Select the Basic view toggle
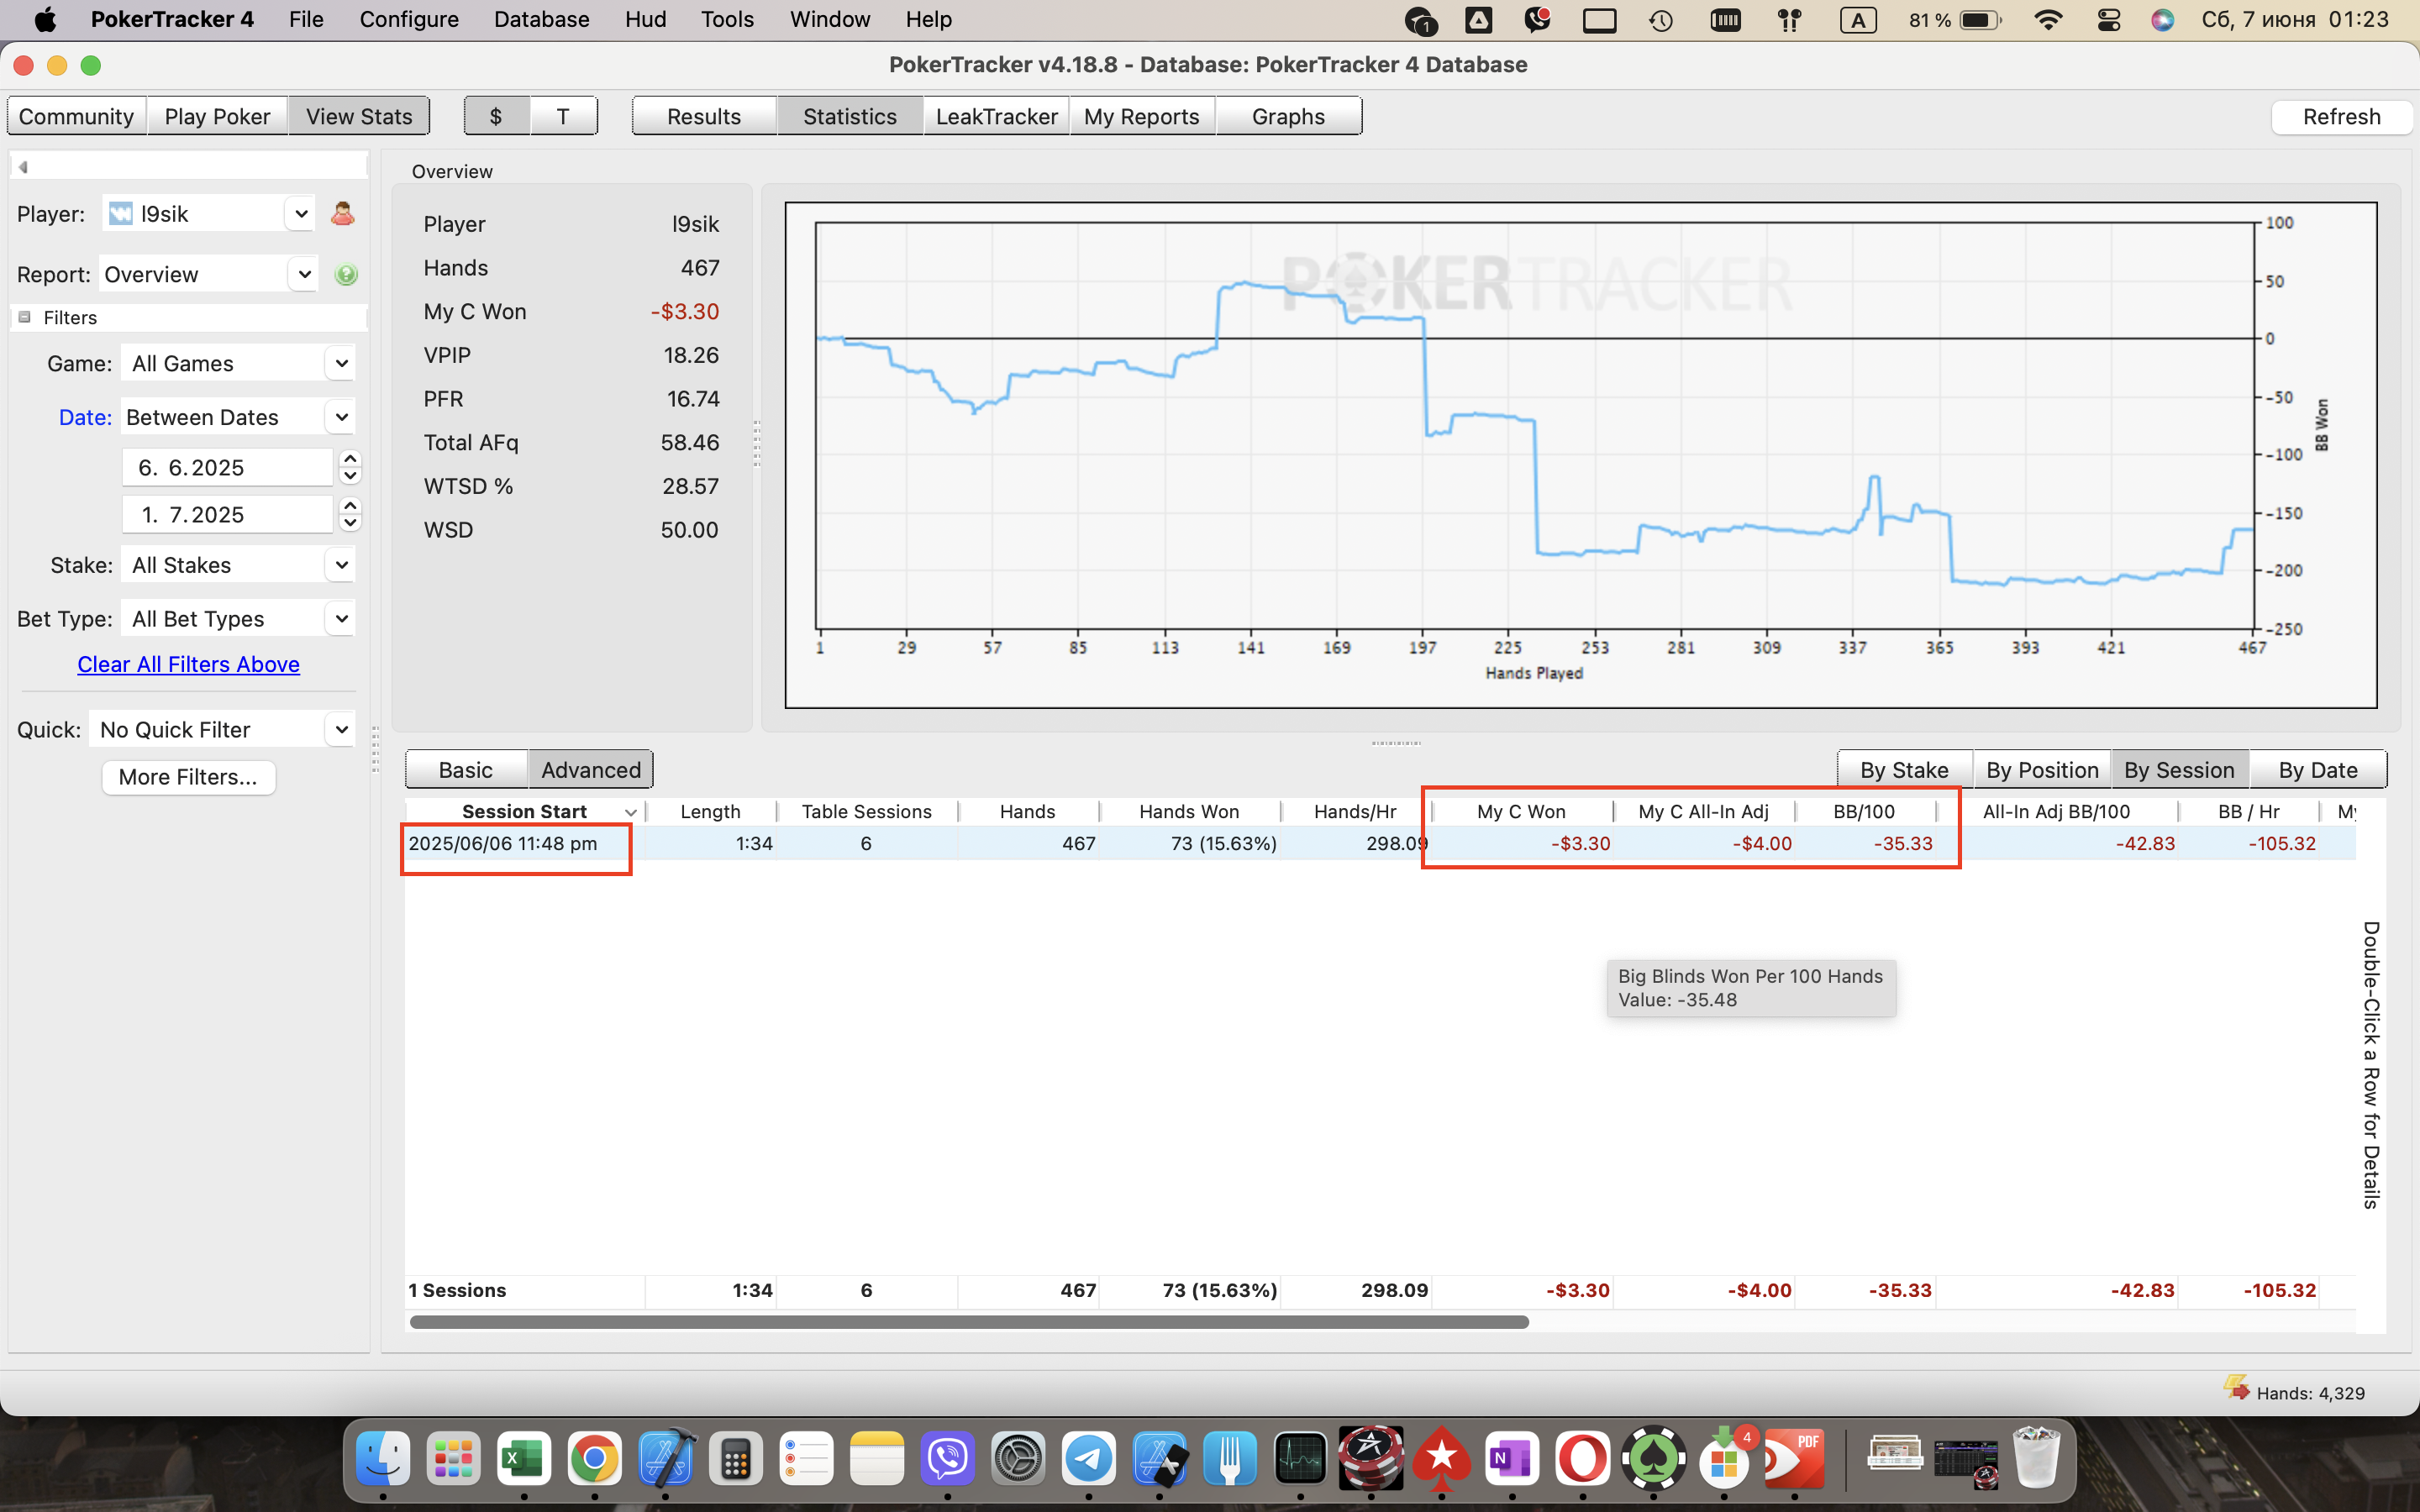2420x1512 pixels. (x=466, y=769)
